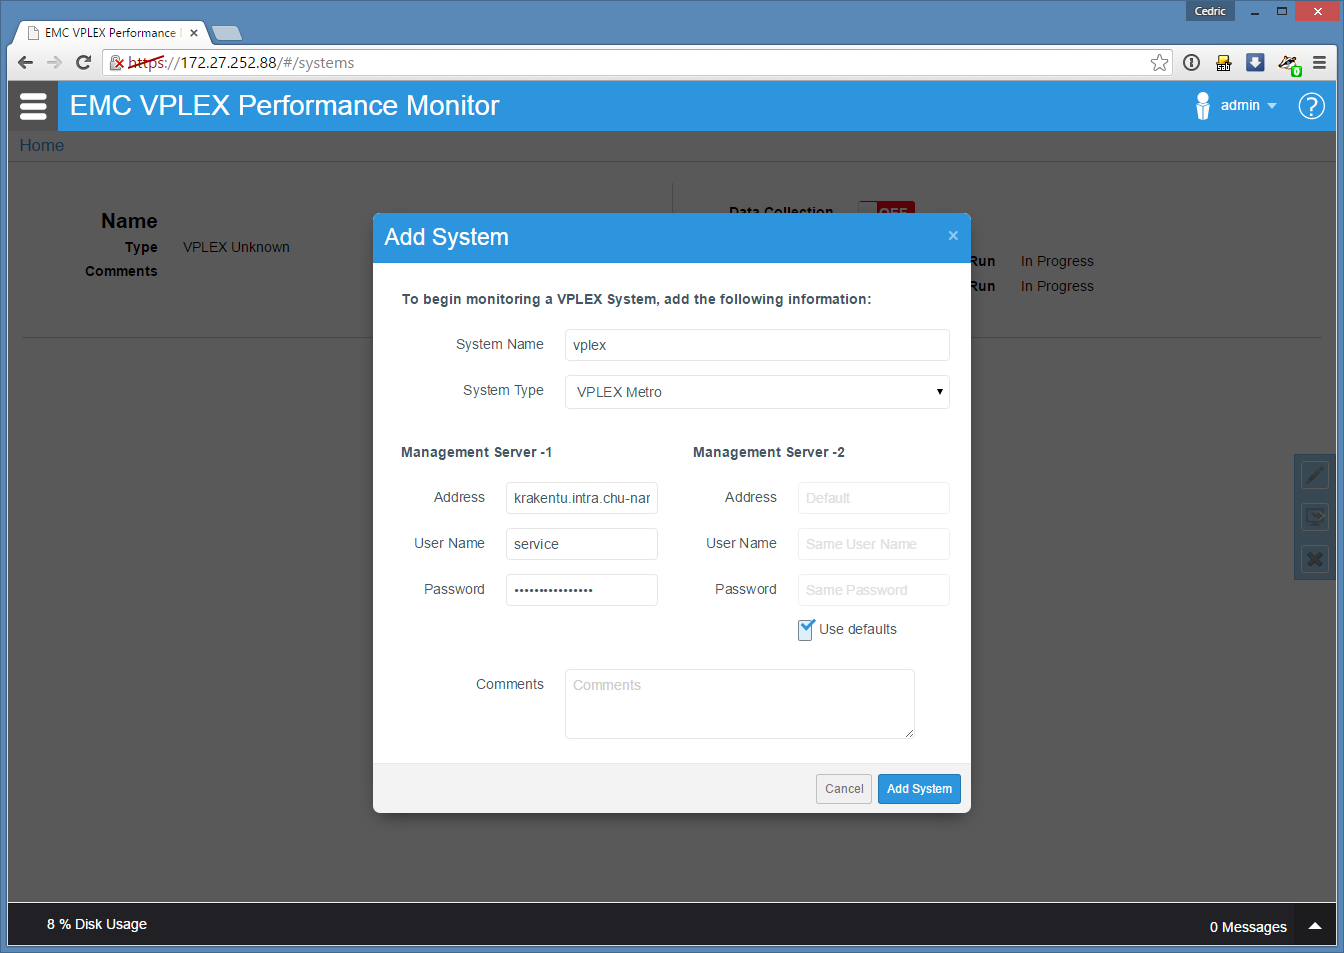This screenshot has height=953, width=1344.
Task: Open the hamburger navigation menu in the app header
Action: point(33,106)
